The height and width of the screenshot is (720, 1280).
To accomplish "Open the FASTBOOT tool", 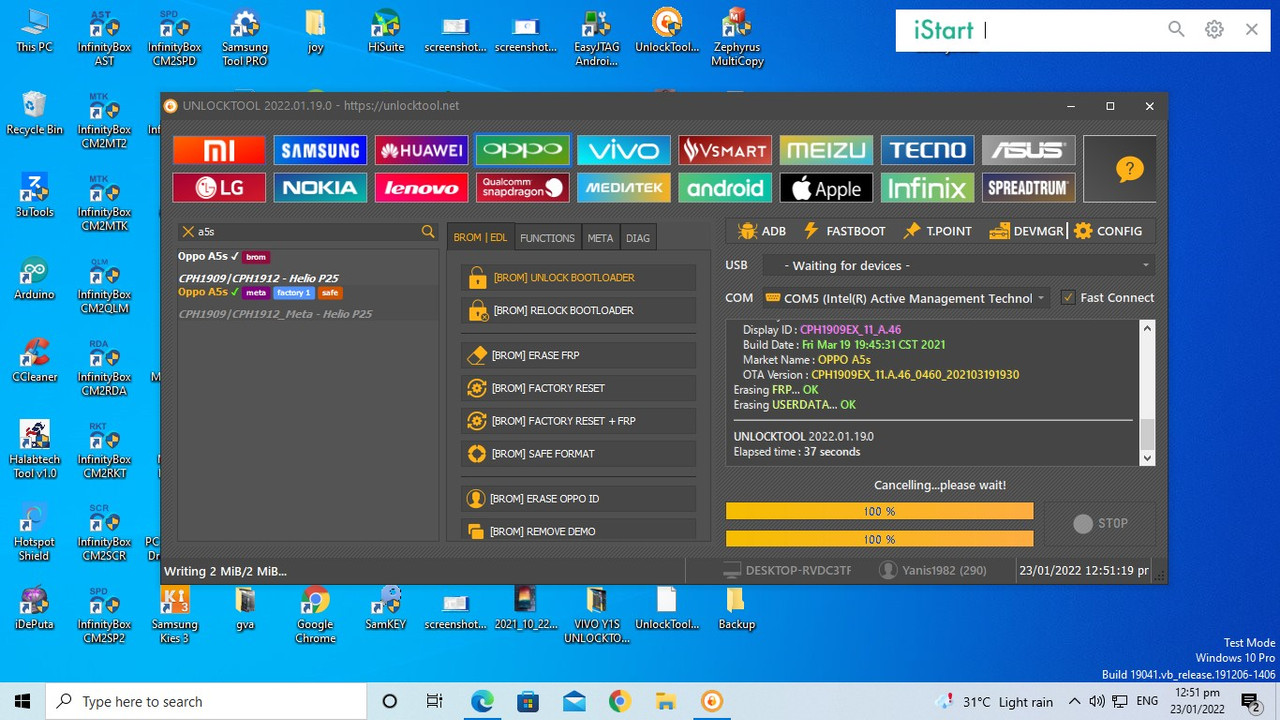I will [x=844, y=231].
